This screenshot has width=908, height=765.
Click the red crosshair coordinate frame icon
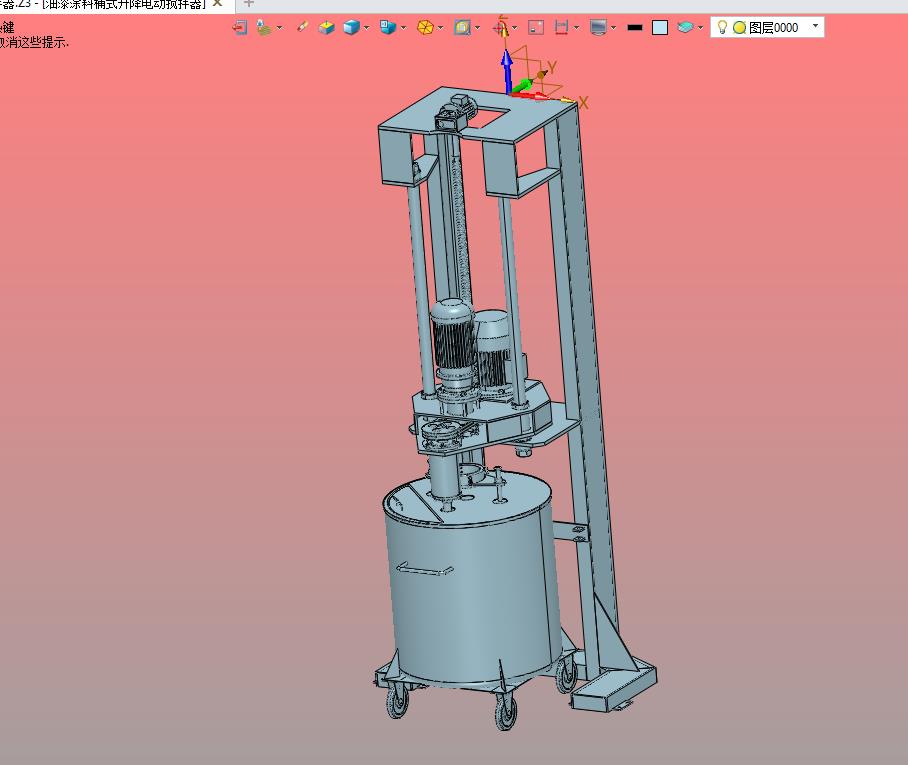[500, 27]
